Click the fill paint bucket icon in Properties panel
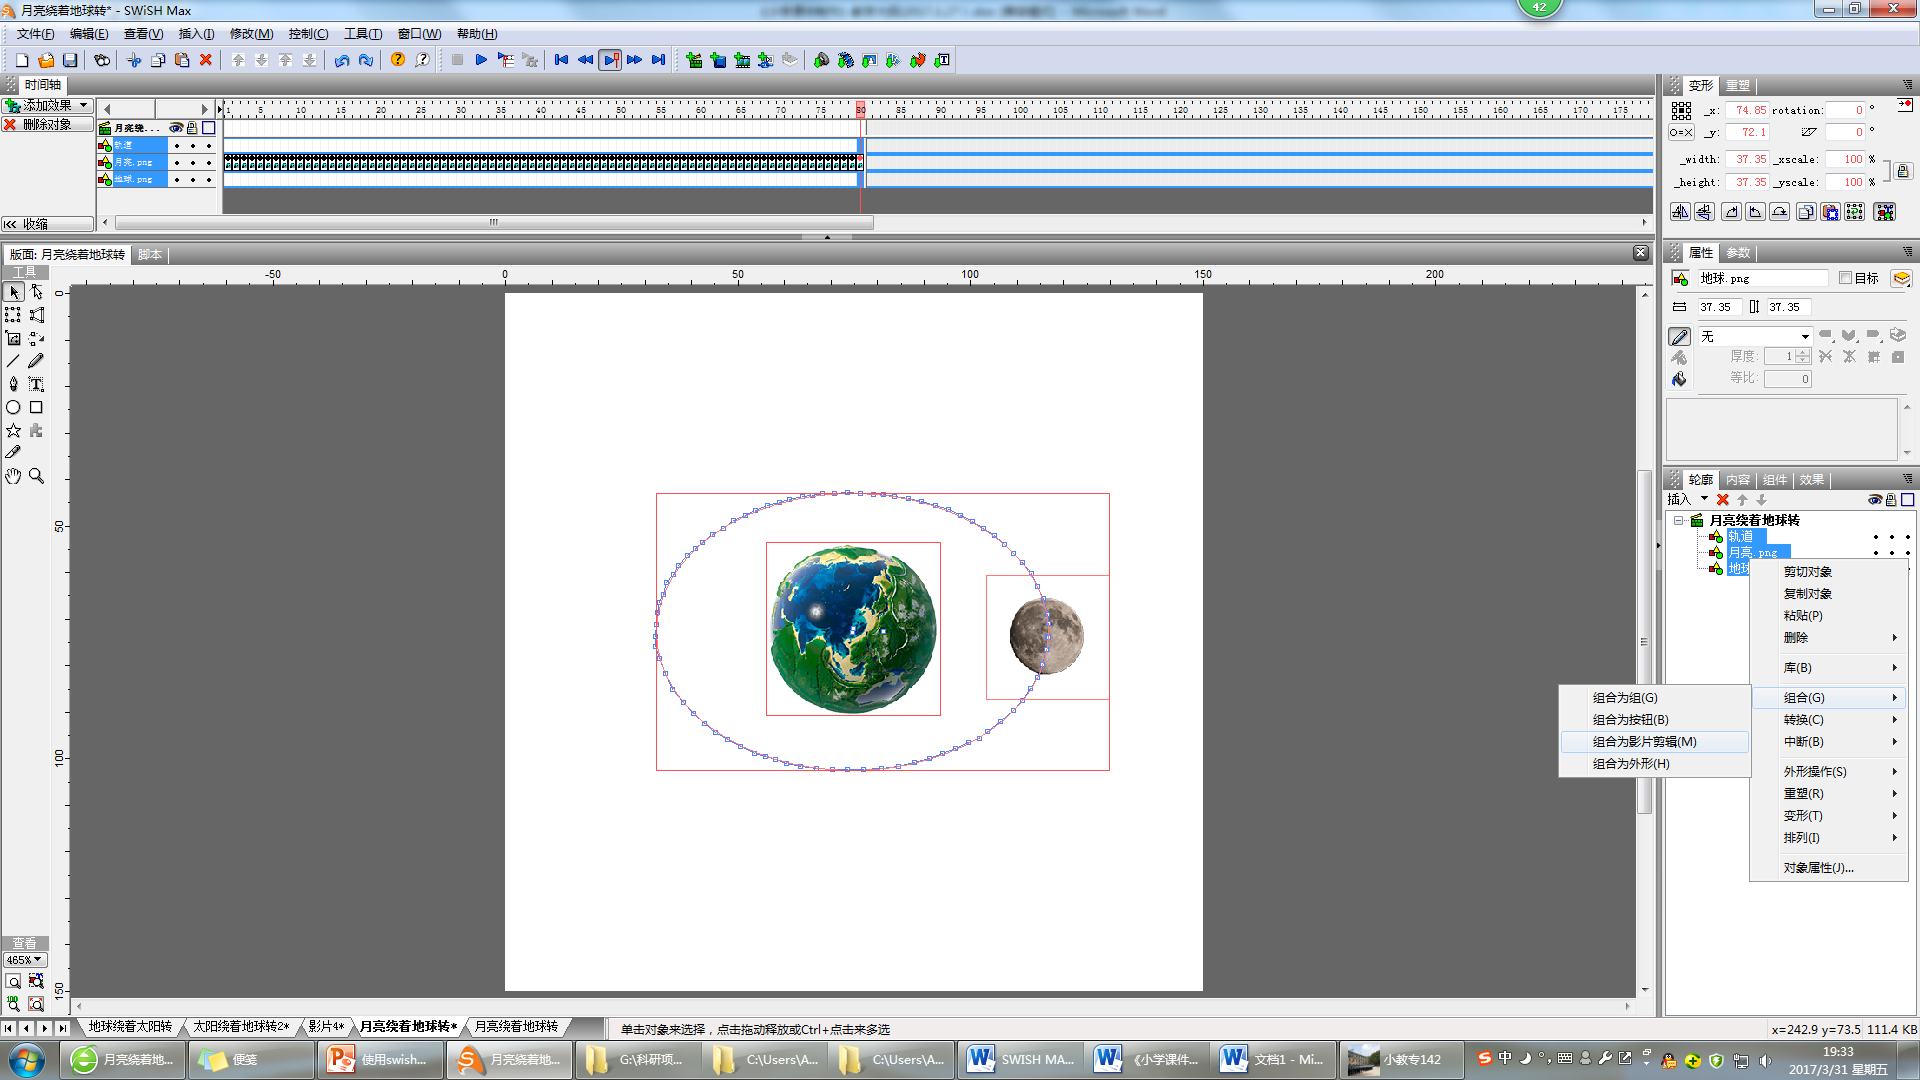1920x1080 pixels. click(x=1680, y=379)
